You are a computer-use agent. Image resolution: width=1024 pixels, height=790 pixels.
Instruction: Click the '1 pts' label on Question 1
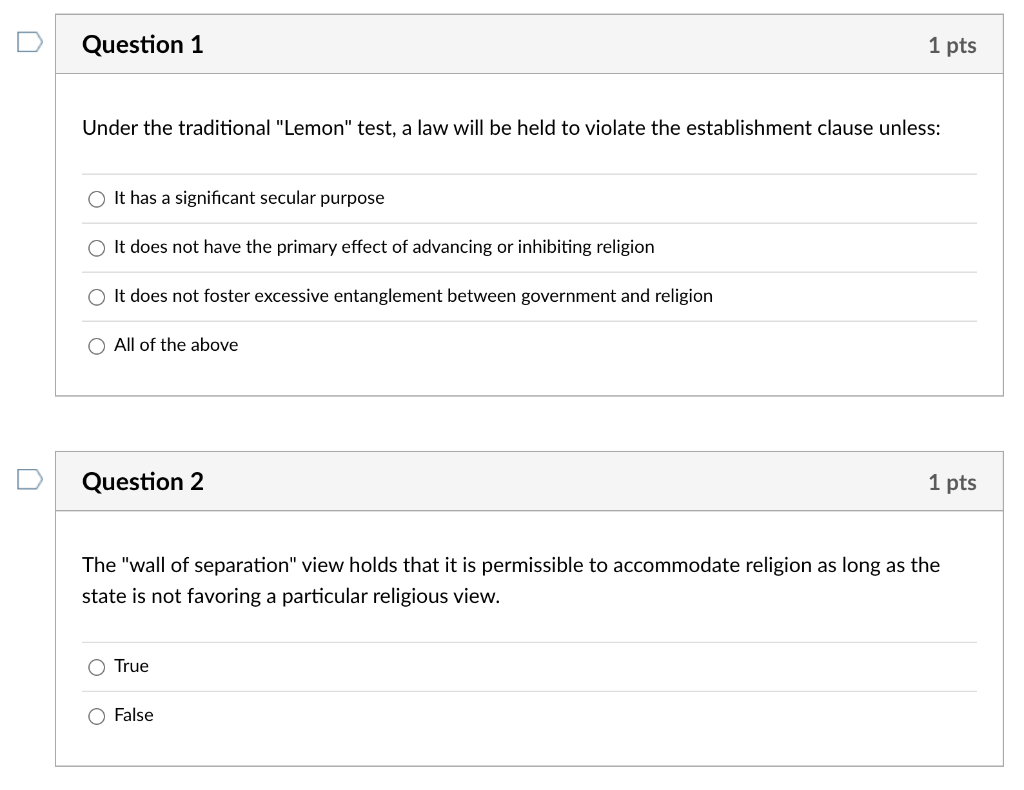[x=951, y=45]
